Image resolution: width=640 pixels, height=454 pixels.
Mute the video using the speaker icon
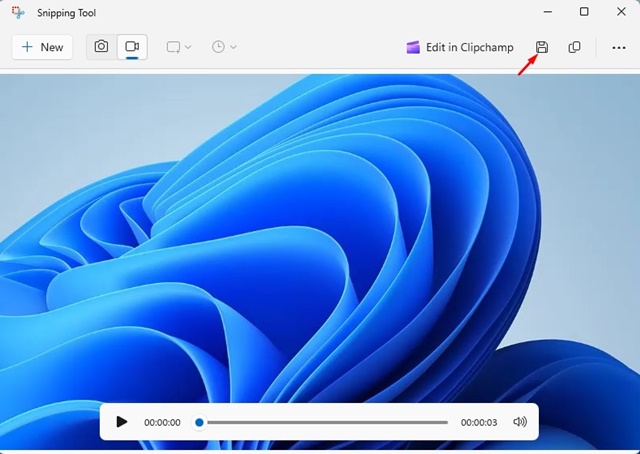click(x=520, y=422)
